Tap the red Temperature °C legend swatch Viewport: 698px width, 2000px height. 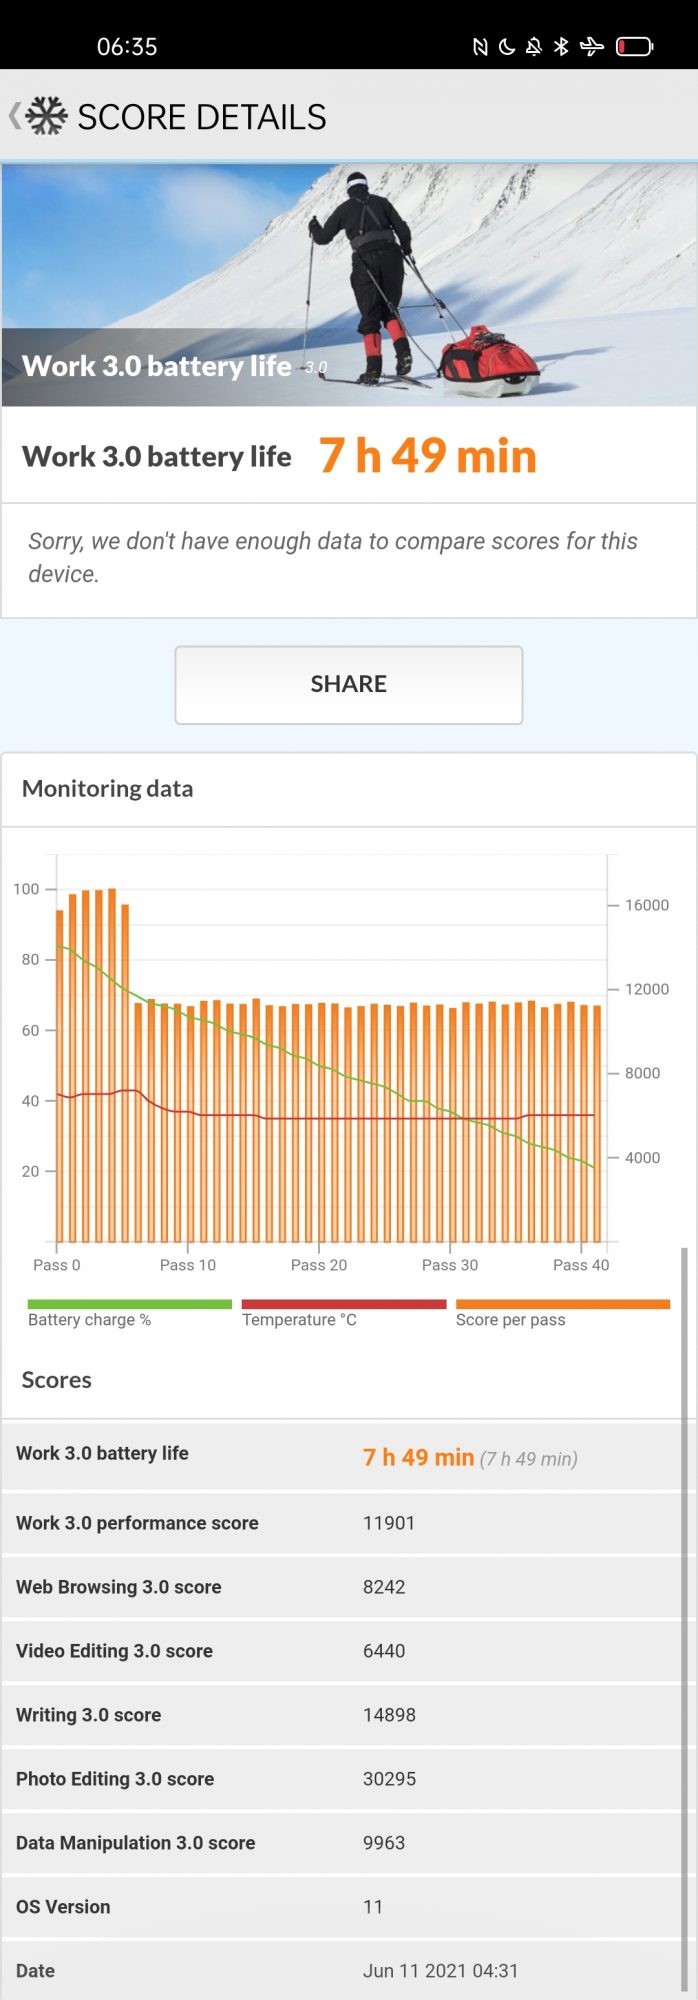coord(344,1304)
